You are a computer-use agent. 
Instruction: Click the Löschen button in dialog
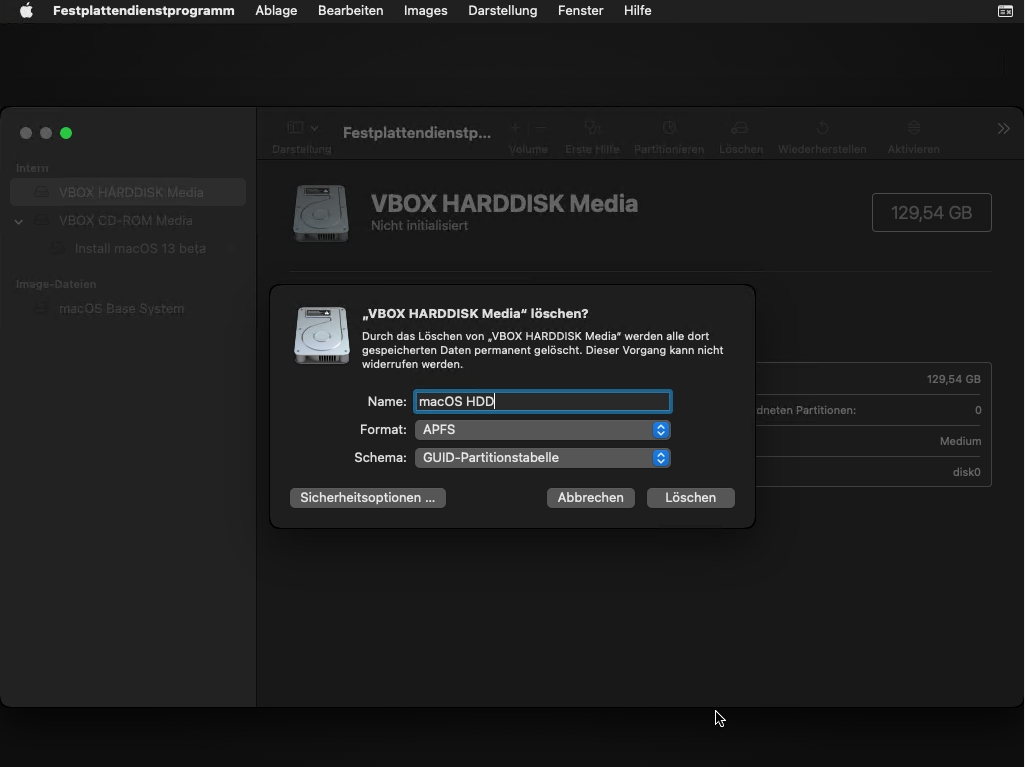coord(690,498)
